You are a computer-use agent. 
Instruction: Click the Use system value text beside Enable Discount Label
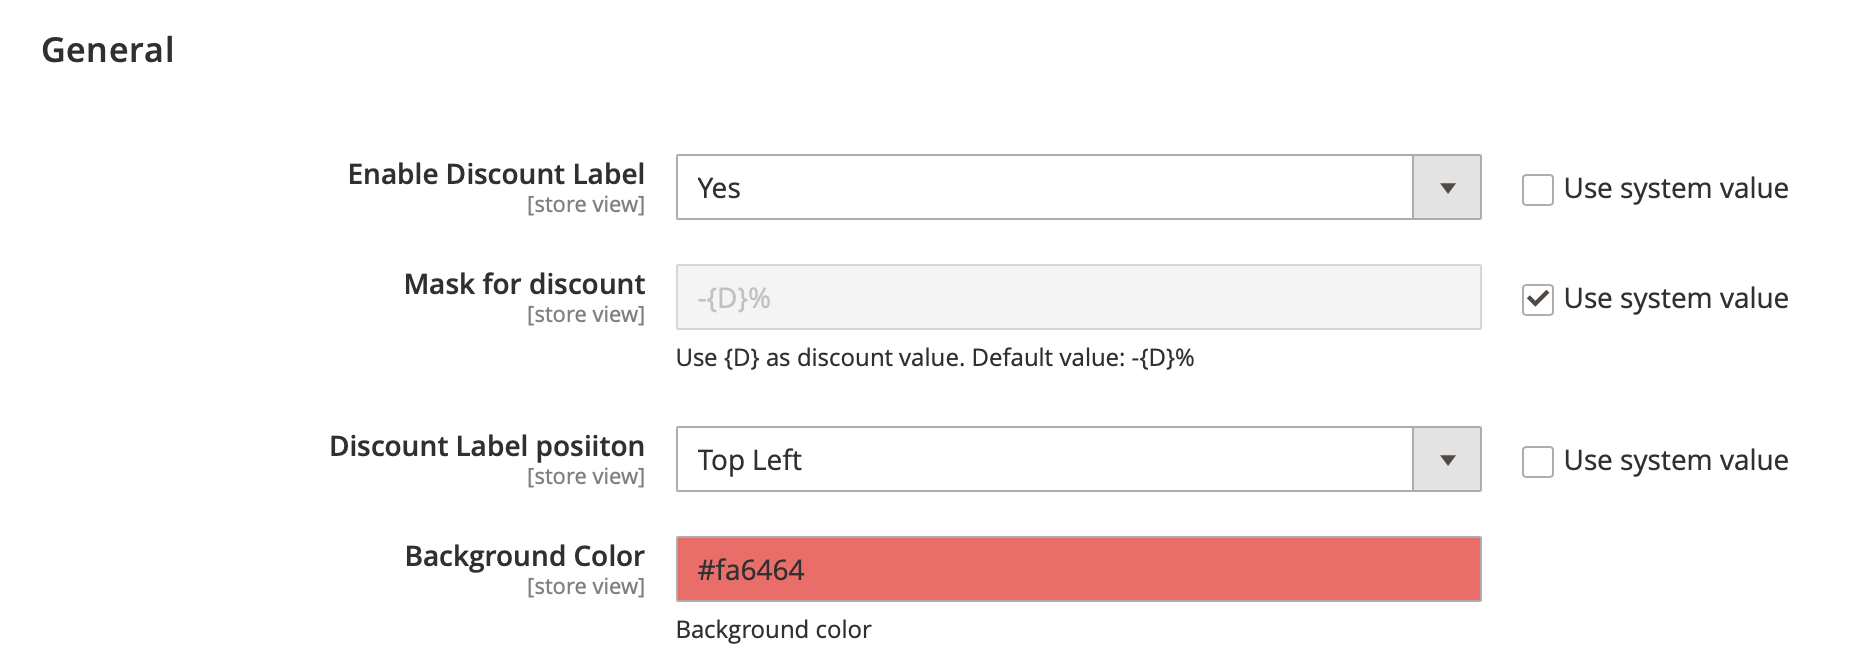(x=1675, y=189)
